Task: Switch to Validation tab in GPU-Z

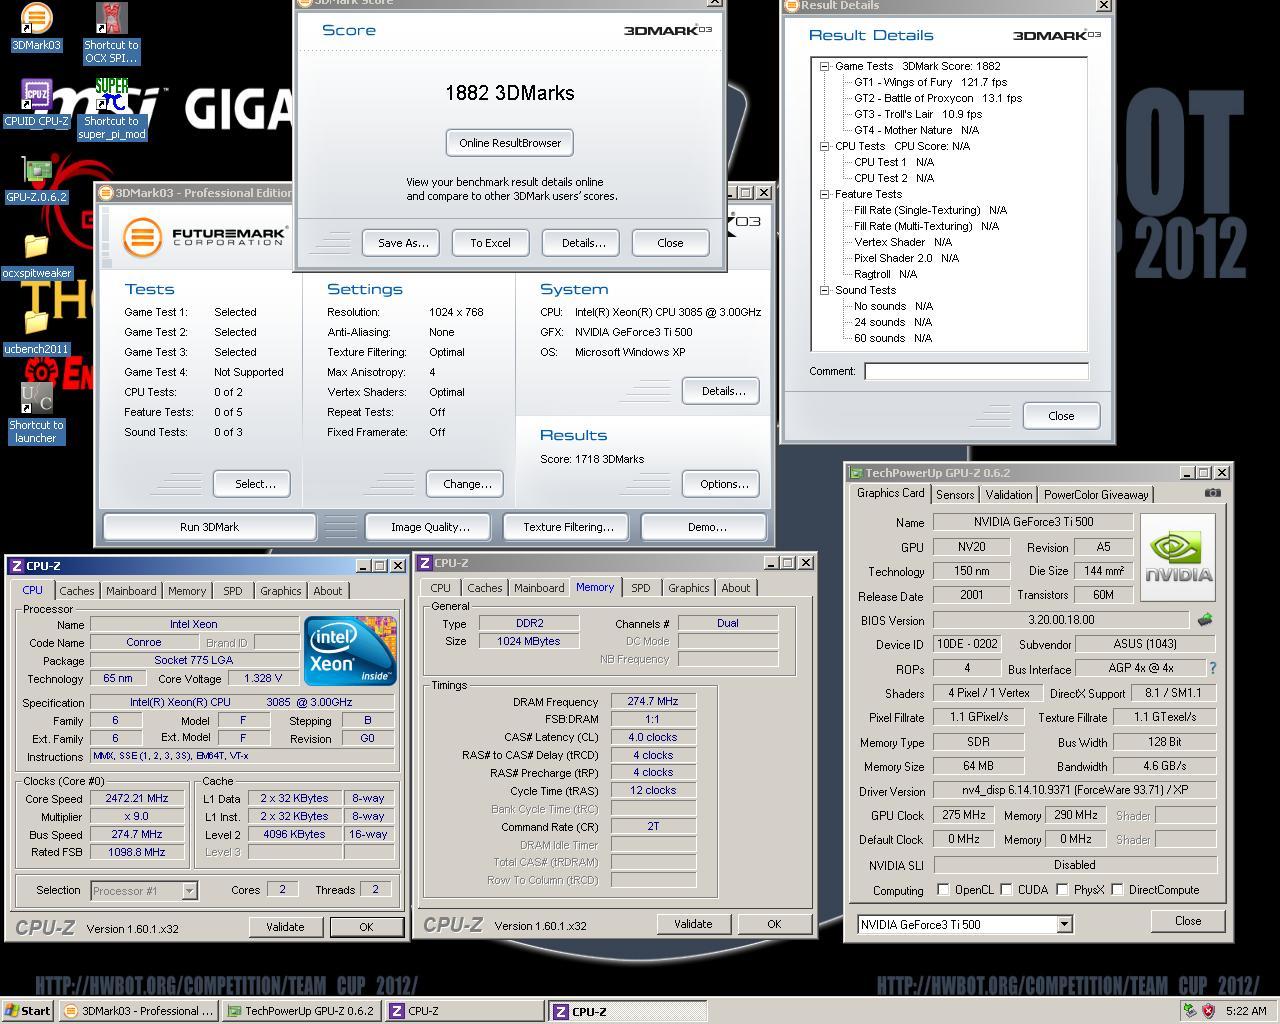Action: 1008,495
